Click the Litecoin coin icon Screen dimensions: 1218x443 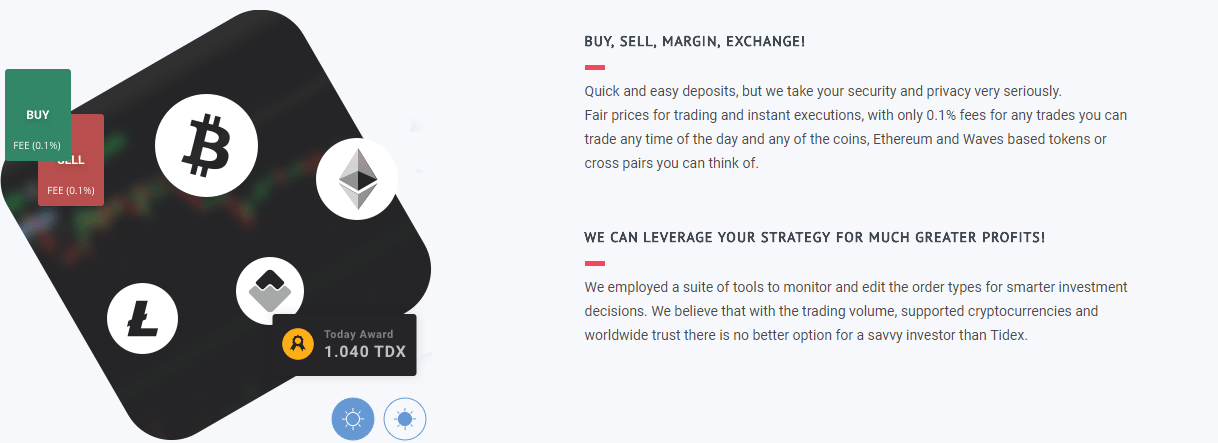142,319
